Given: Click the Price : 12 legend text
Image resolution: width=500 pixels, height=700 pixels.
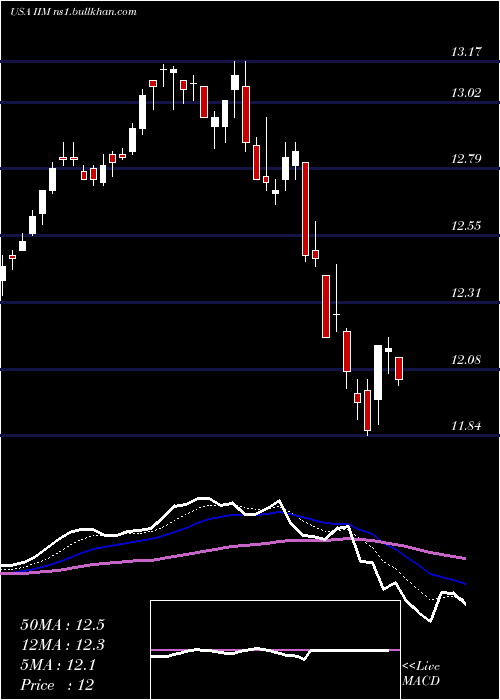Looking at the screenshot, I should (x=57, y=685).
